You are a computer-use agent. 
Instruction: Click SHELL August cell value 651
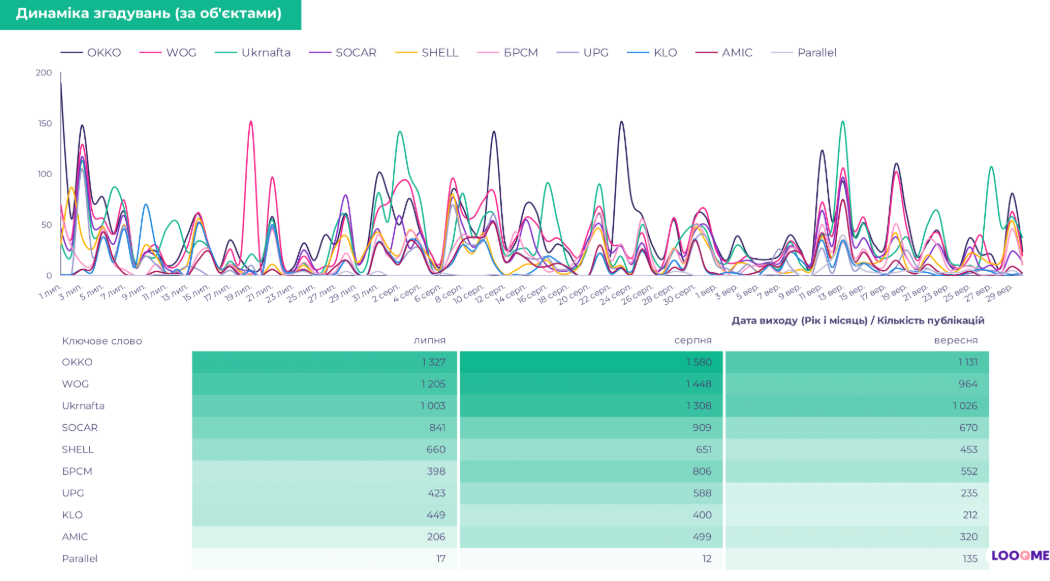702,450
